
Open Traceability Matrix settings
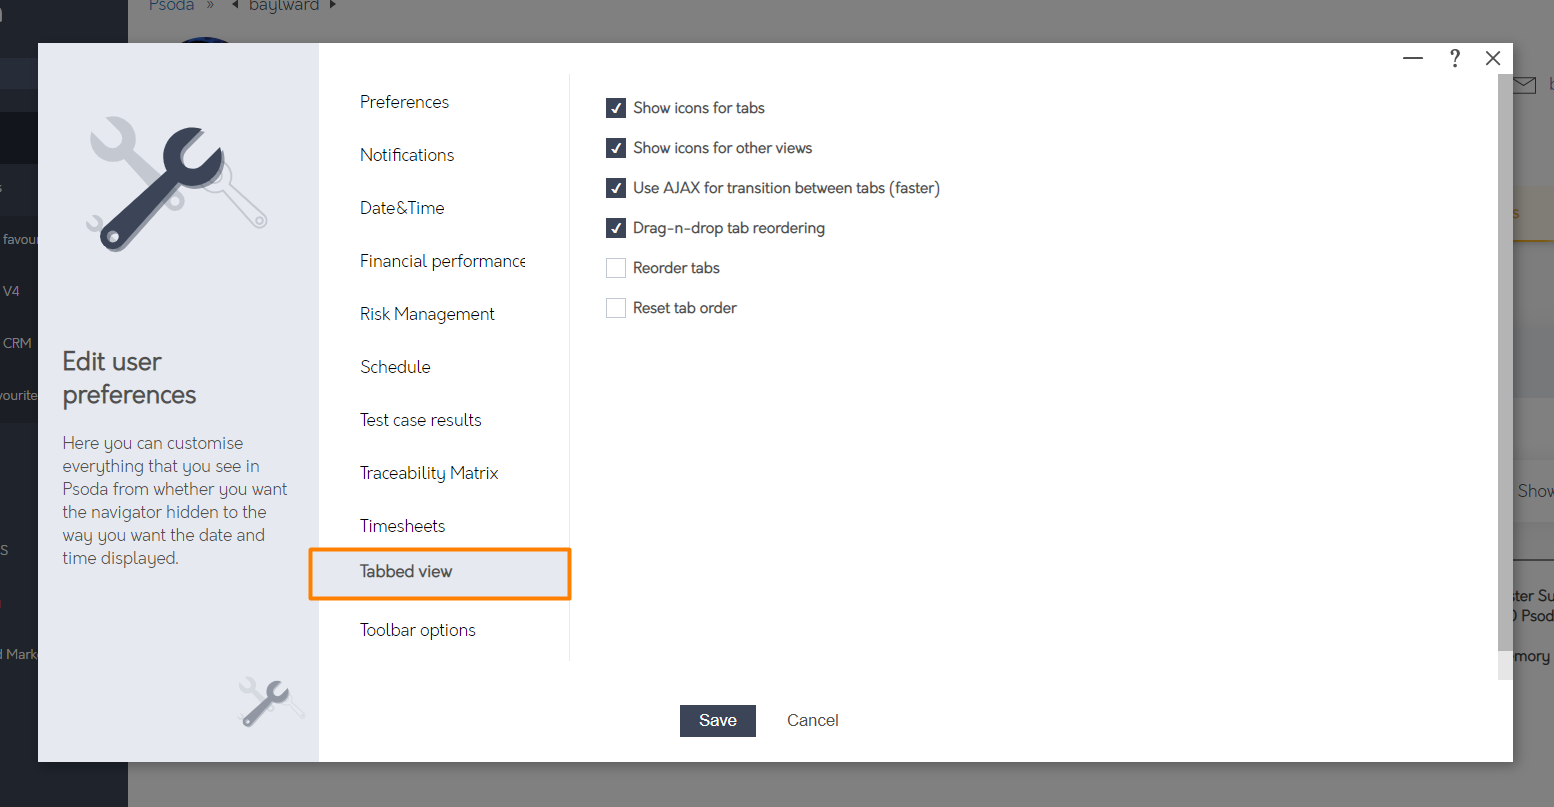pos(429,473)
